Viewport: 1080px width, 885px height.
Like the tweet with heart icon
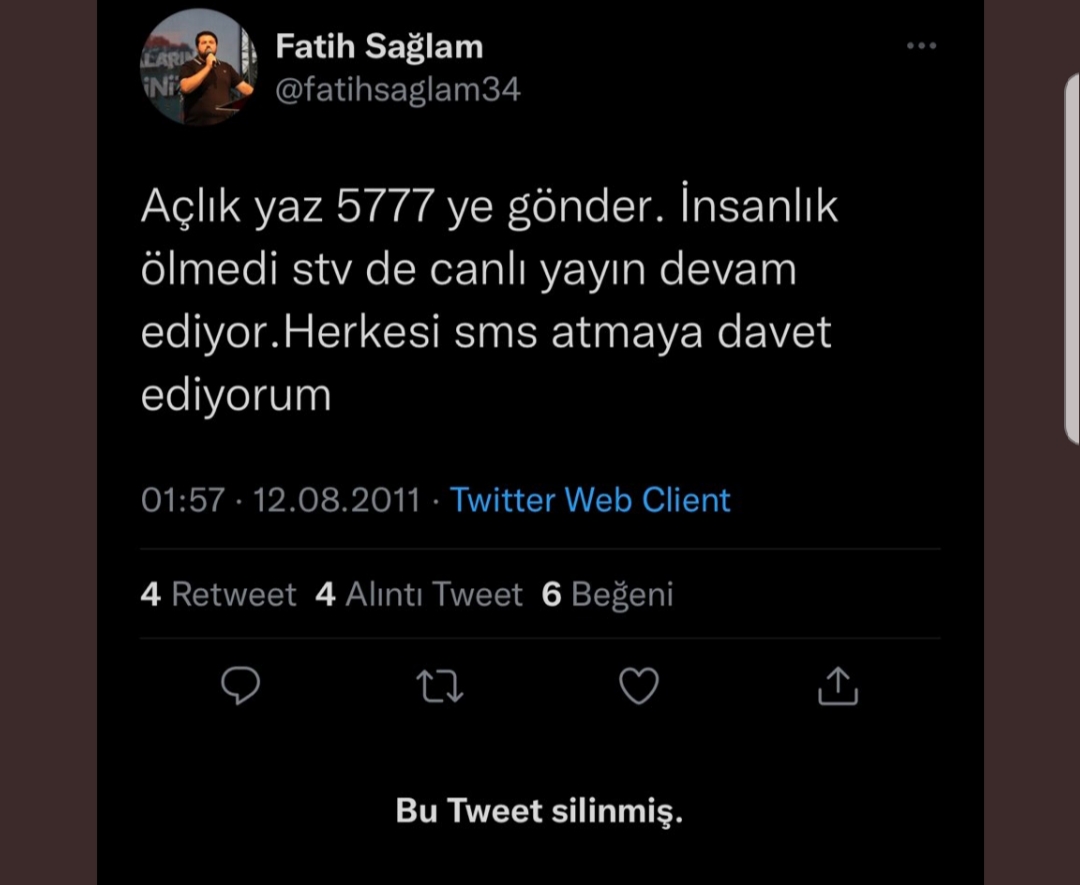[x=639, y=686]
